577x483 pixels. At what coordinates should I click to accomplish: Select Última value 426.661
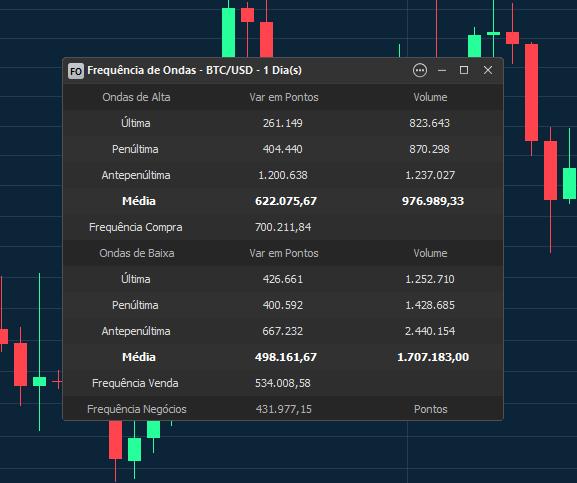click(283, 279)
